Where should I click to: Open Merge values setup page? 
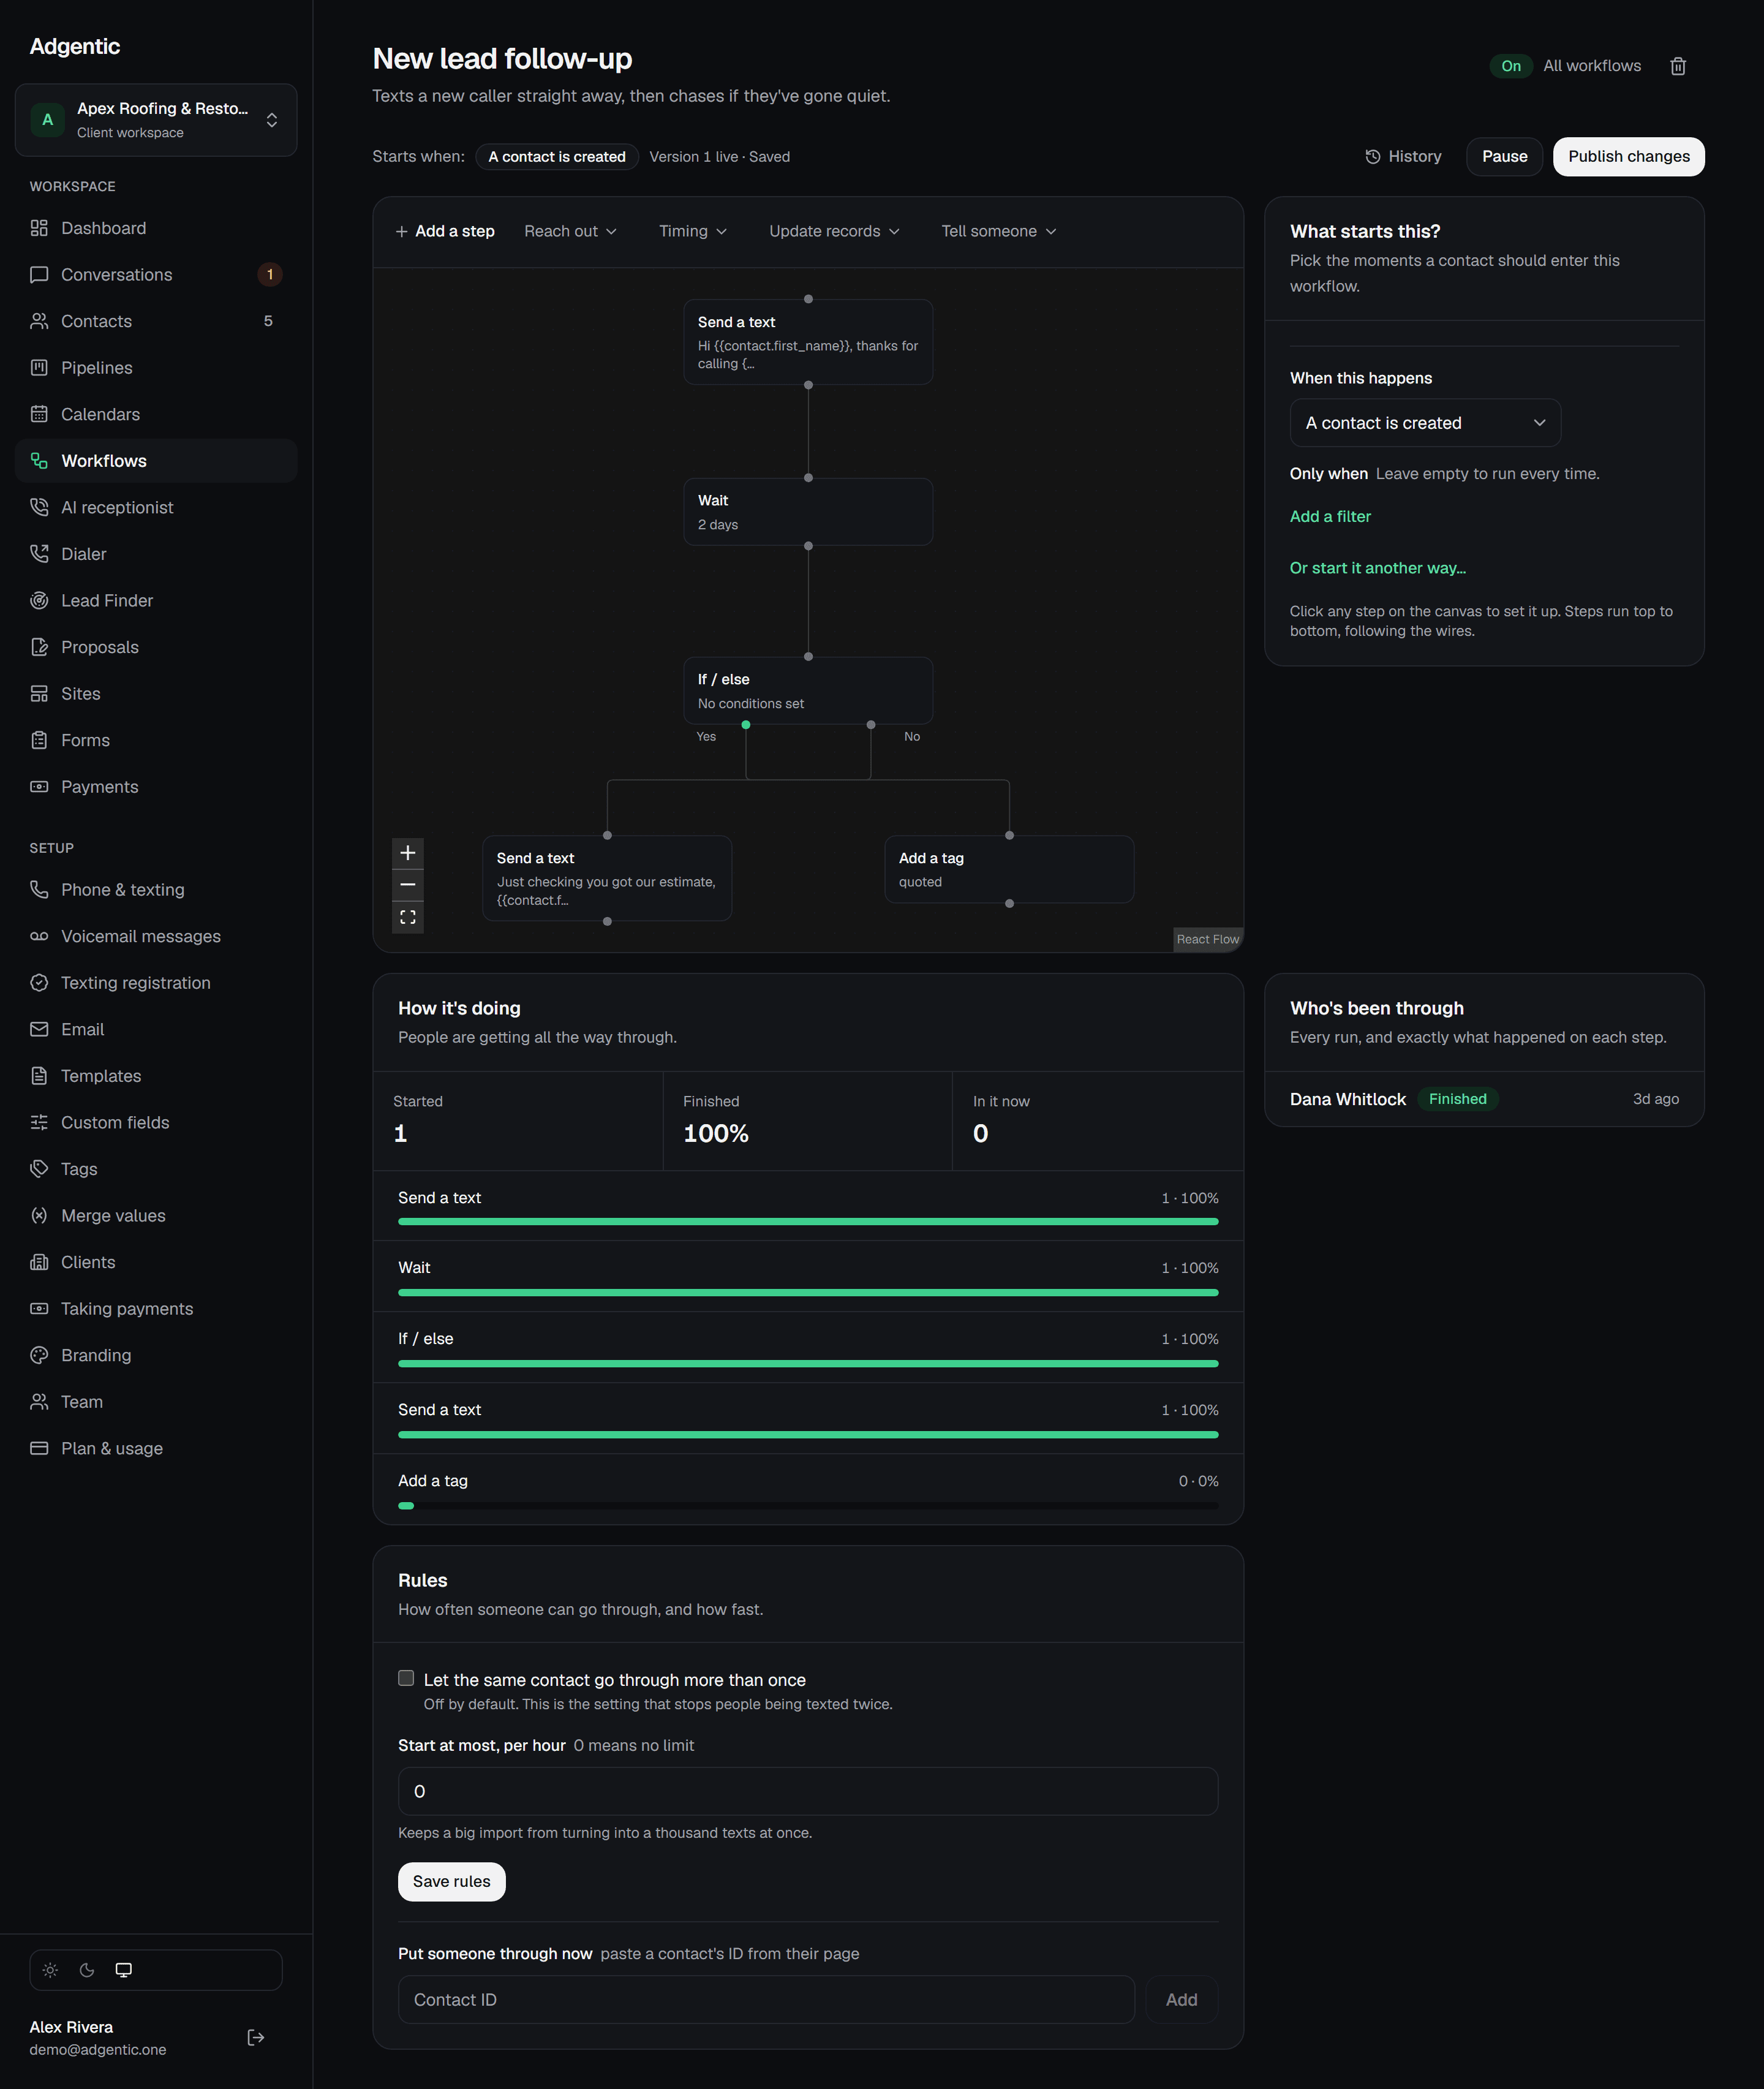pyautogui.click(x=156, y=1216)
